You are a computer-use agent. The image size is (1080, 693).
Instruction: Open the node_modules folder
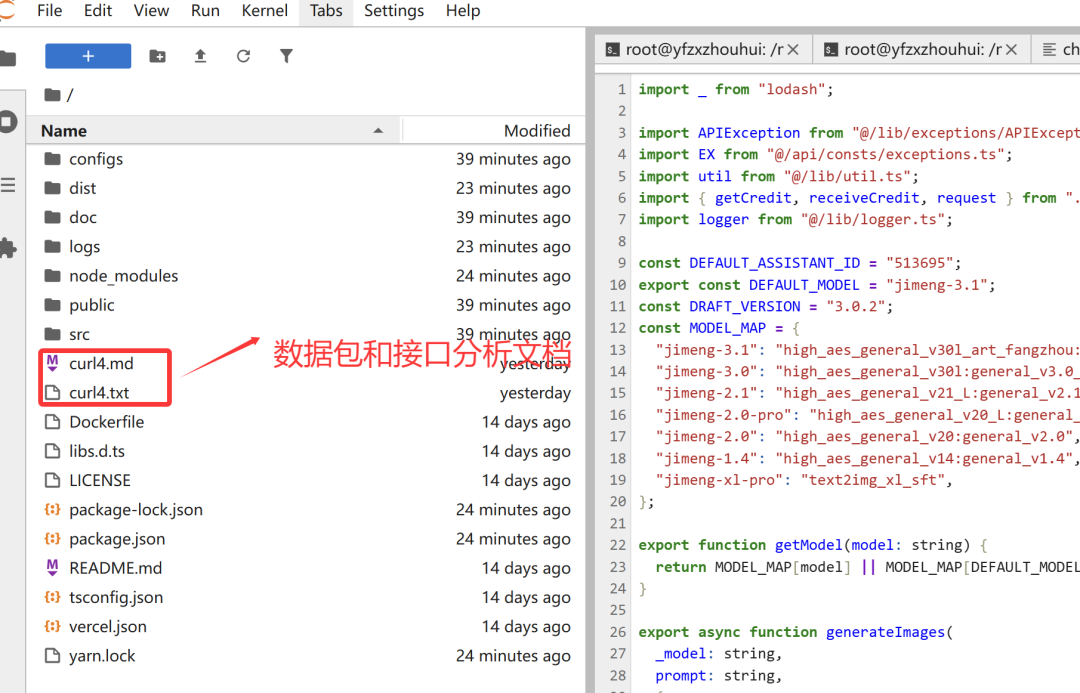pyautogui.click(x=123, y=276)
